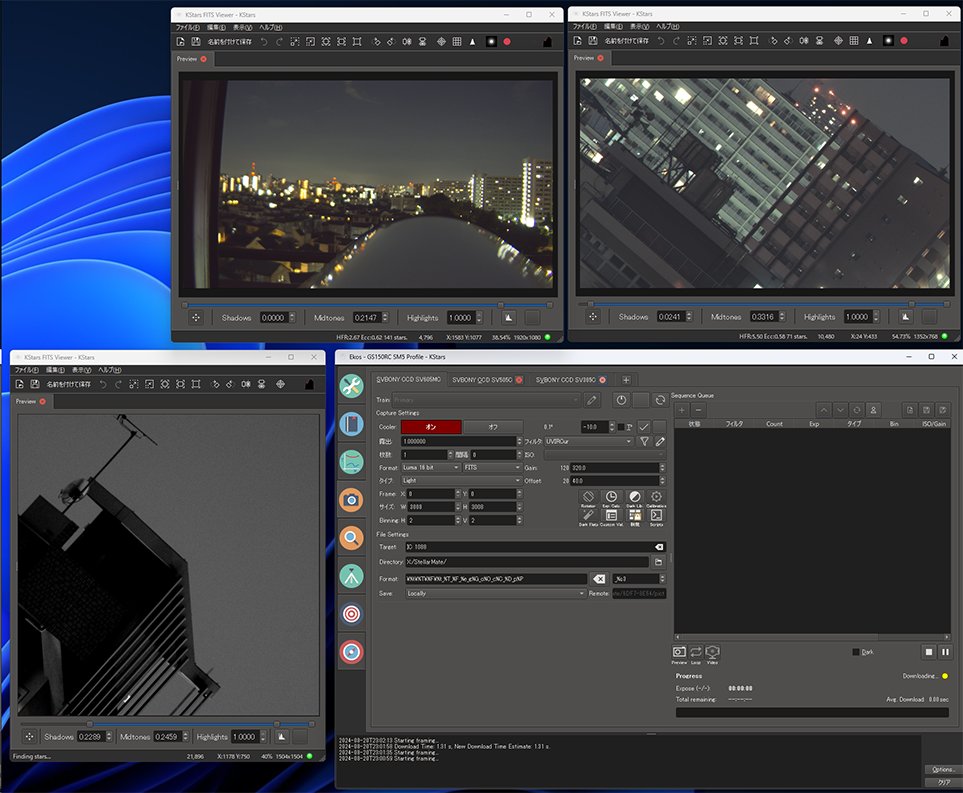This screenshot has width=963, height=793.
Task: Stop the running capture sequence
Action: click(929, 652)
